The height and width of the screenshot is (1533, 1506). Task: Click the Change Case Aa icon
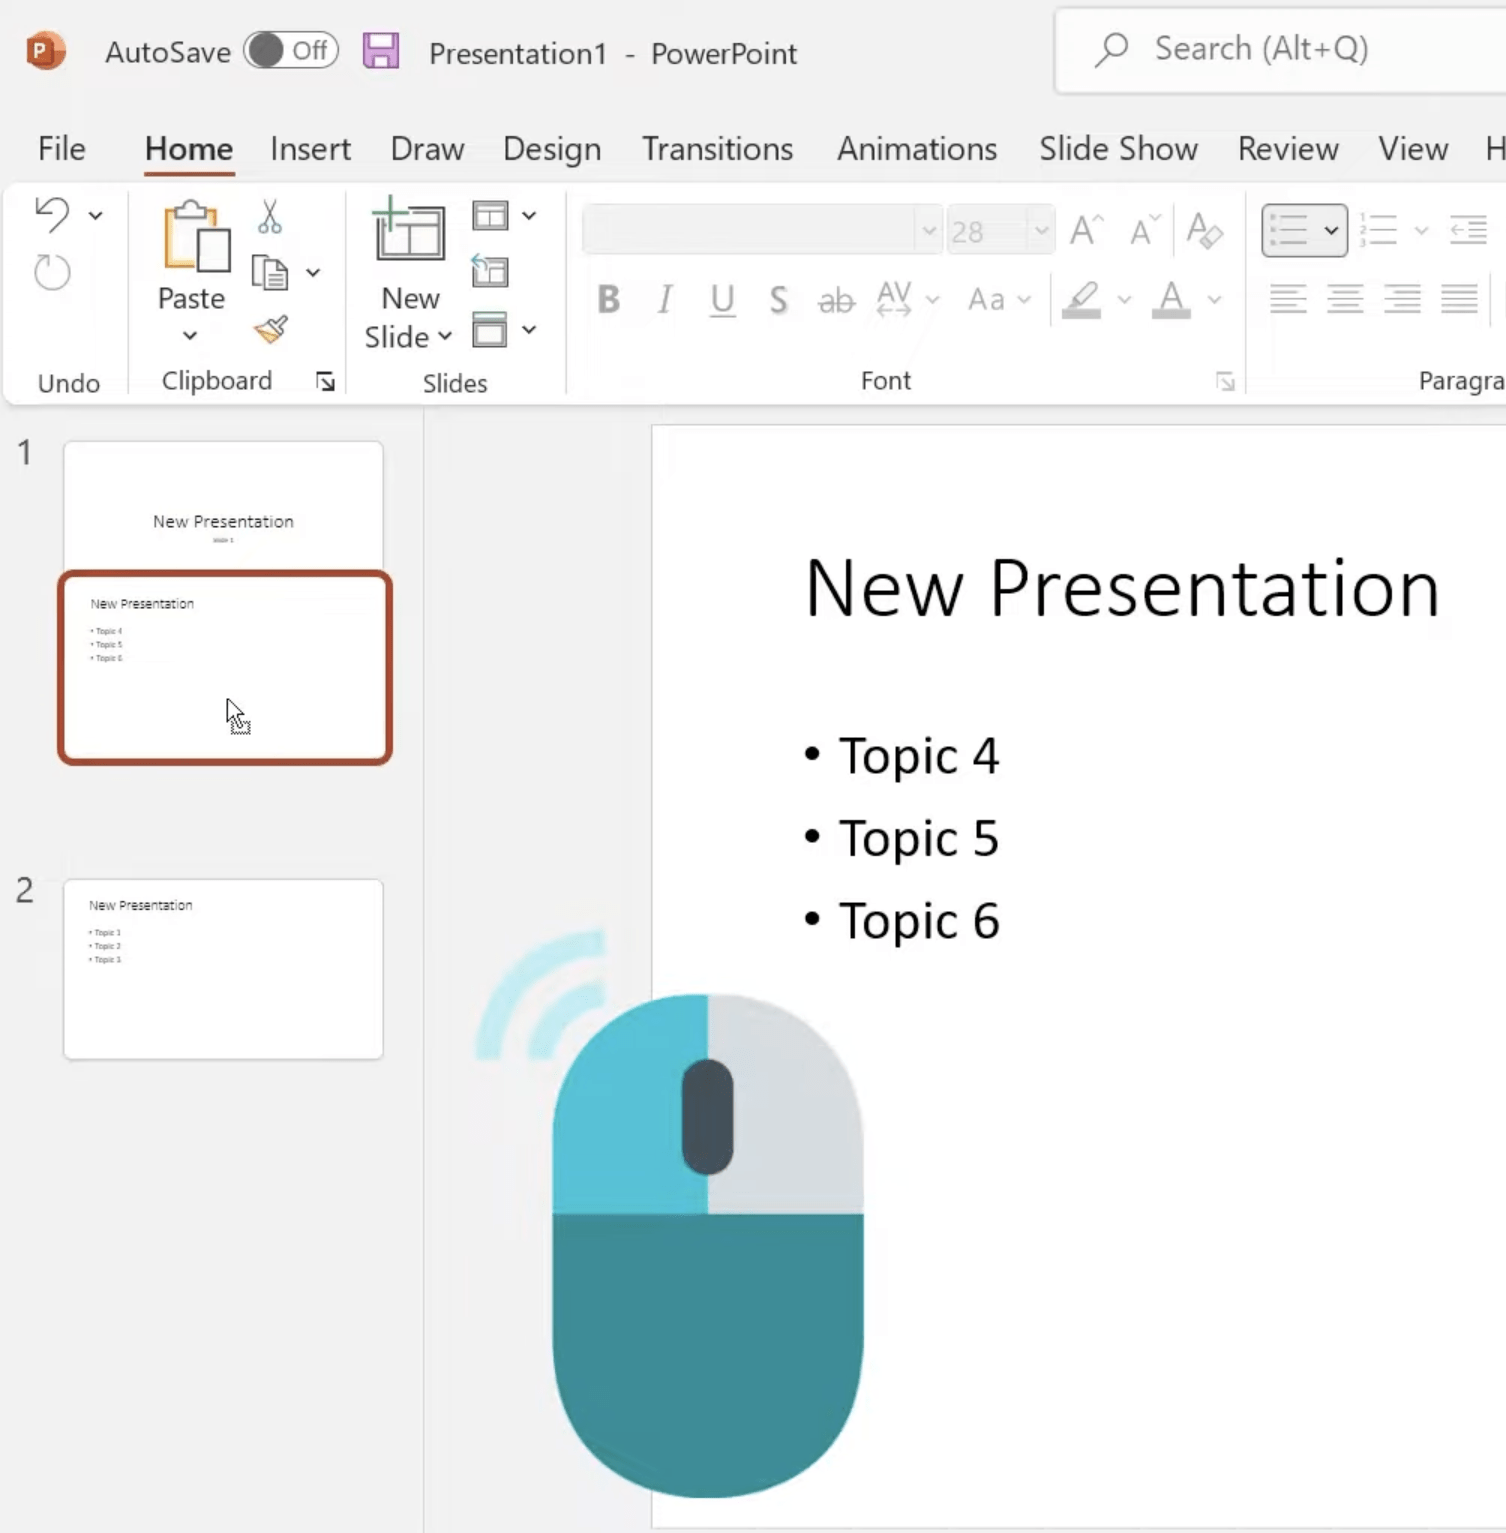[x=986, y=299]
